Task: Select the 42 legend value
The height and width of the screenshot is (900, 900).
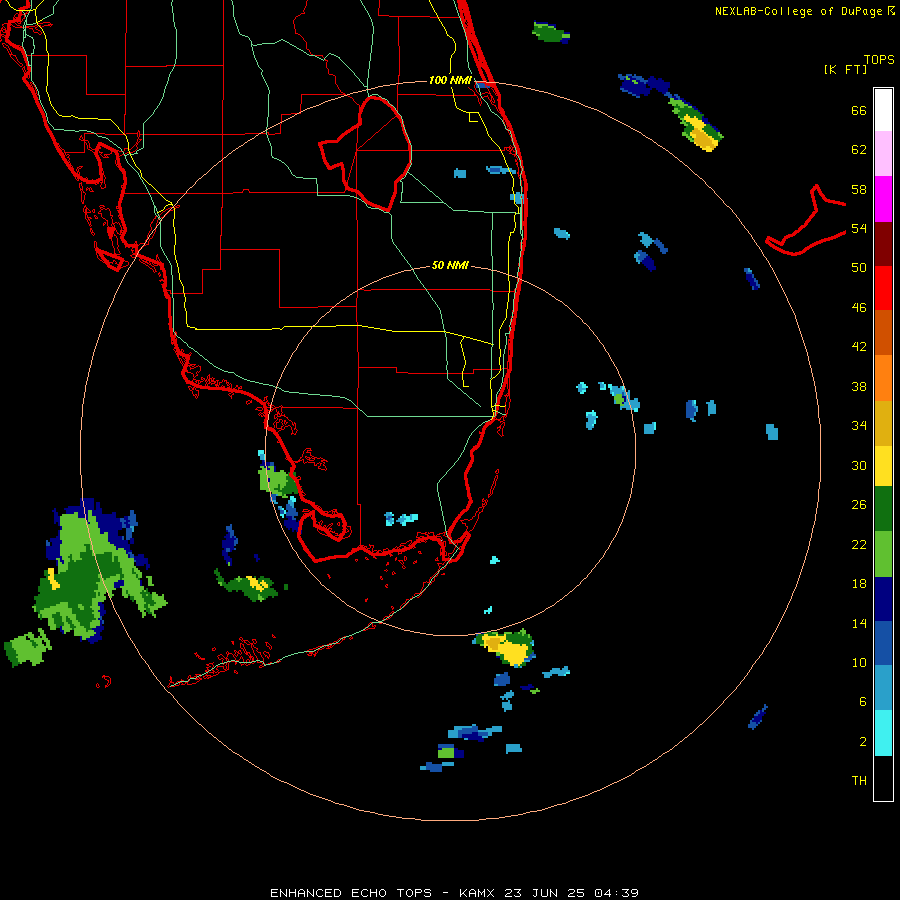Action: (x=859, y=347)
